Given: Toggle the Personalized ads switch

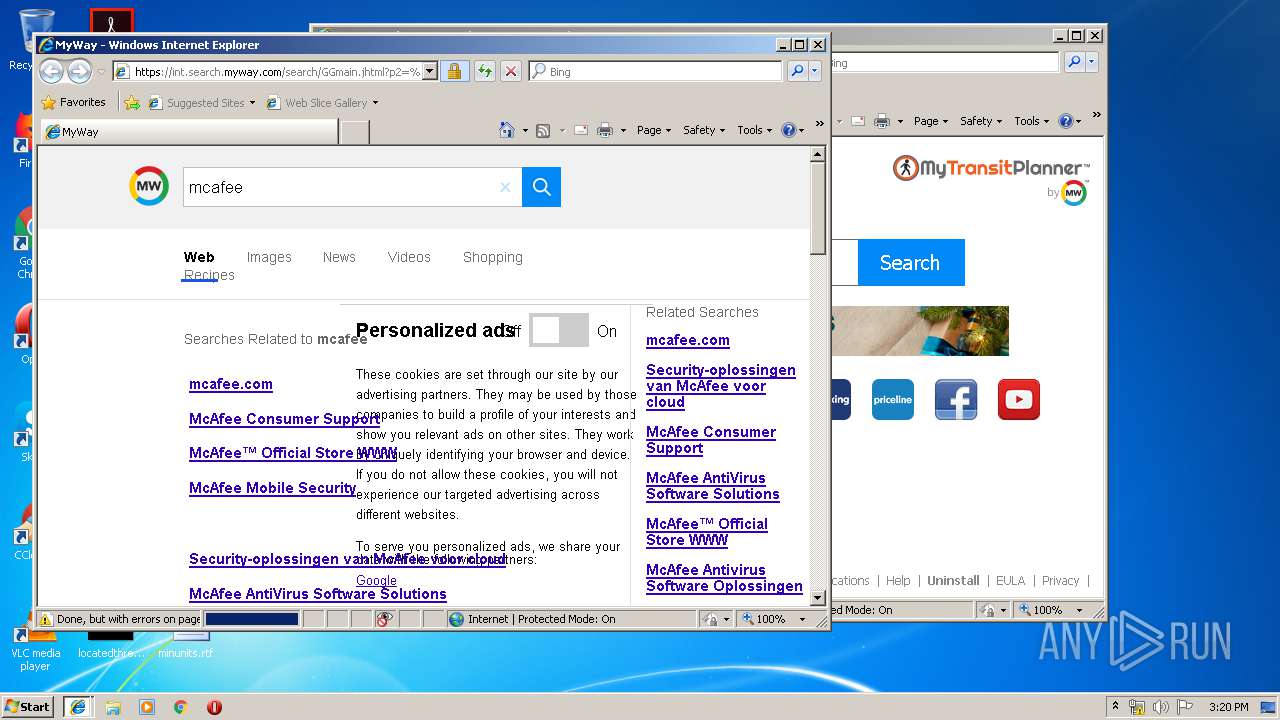Looking at the screenshot, I should [559, 330].
